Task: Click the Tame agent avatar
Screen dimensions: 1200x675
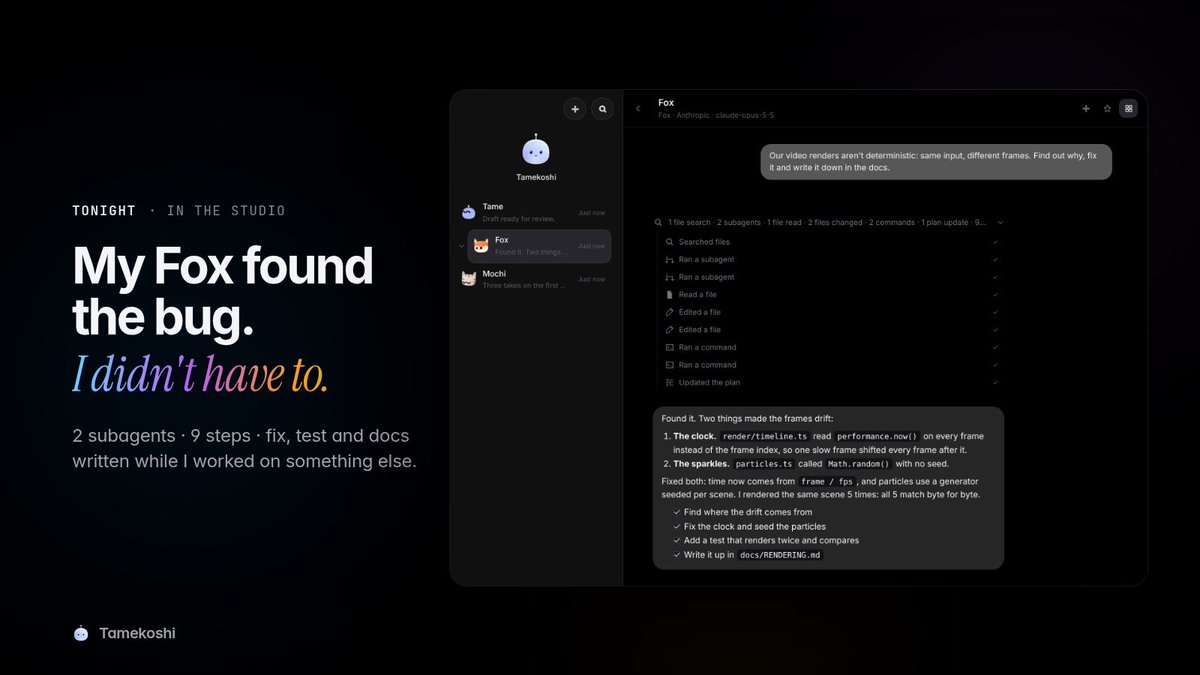Action: click(x=469, y=212)
